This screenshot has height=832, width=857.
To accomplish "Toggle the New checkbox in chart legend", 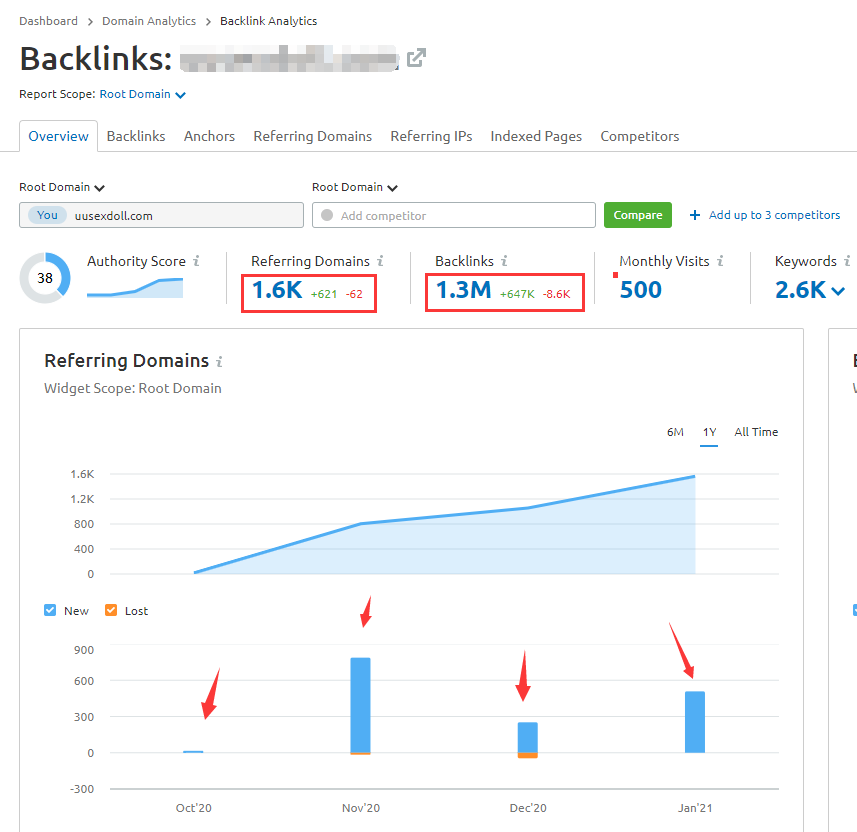I will 50,610.
